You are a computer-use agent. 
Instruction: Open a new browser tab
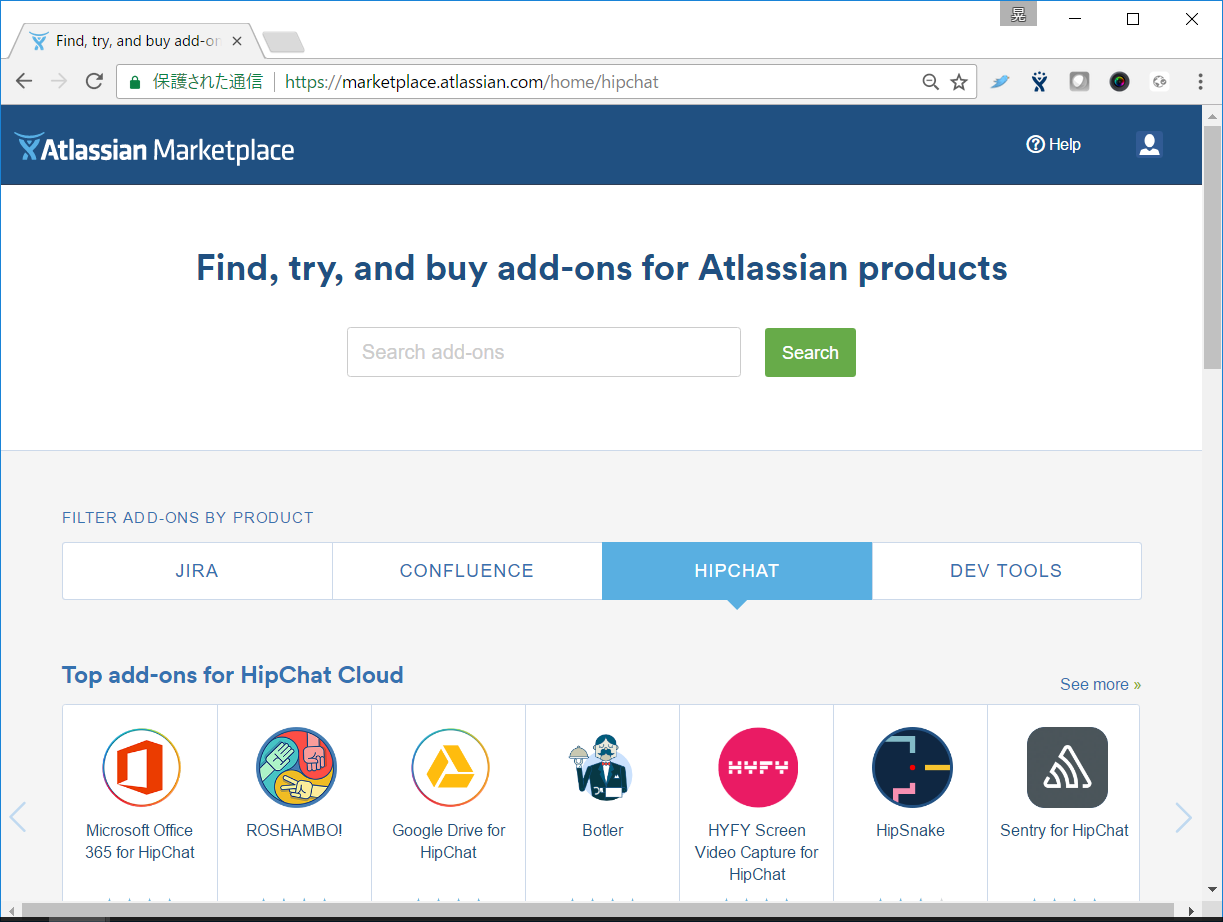coord(283,42)
